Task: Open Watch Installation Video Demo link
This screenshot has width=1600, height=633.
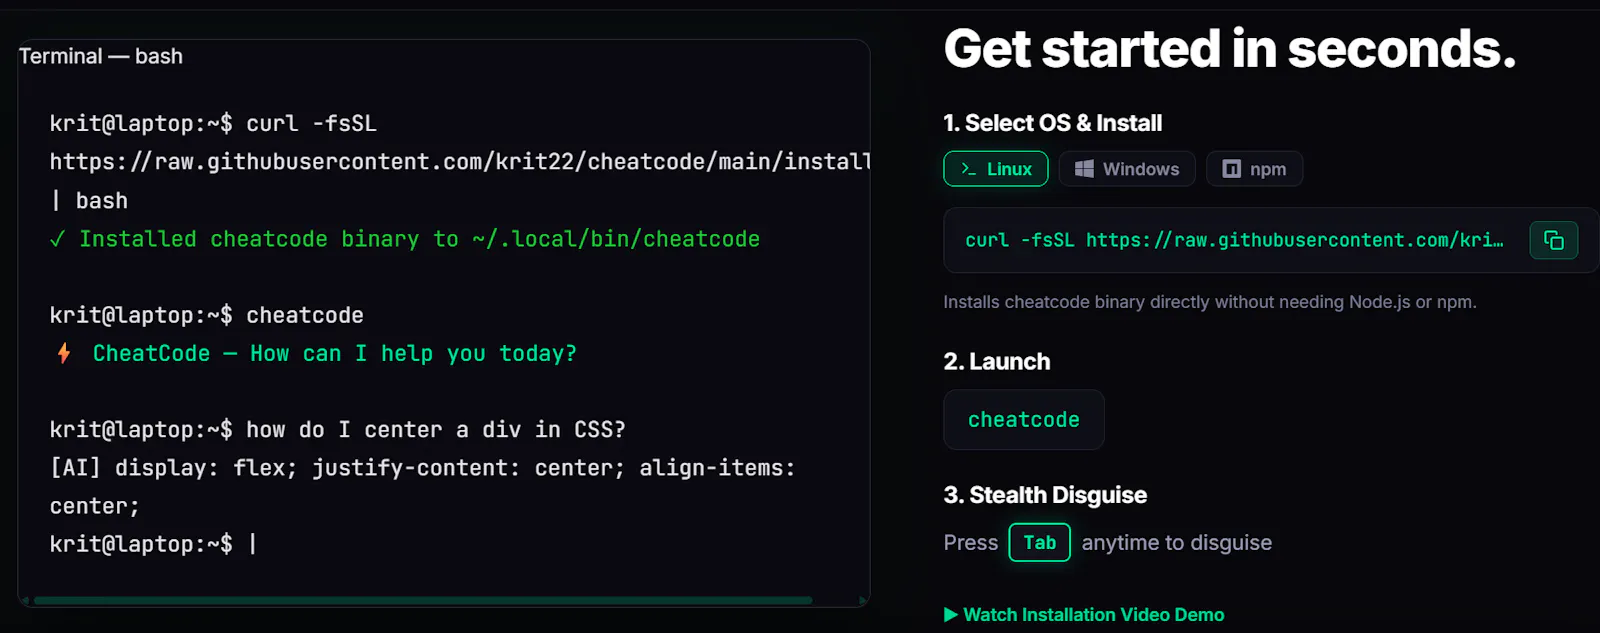Action: [1084, 615]
